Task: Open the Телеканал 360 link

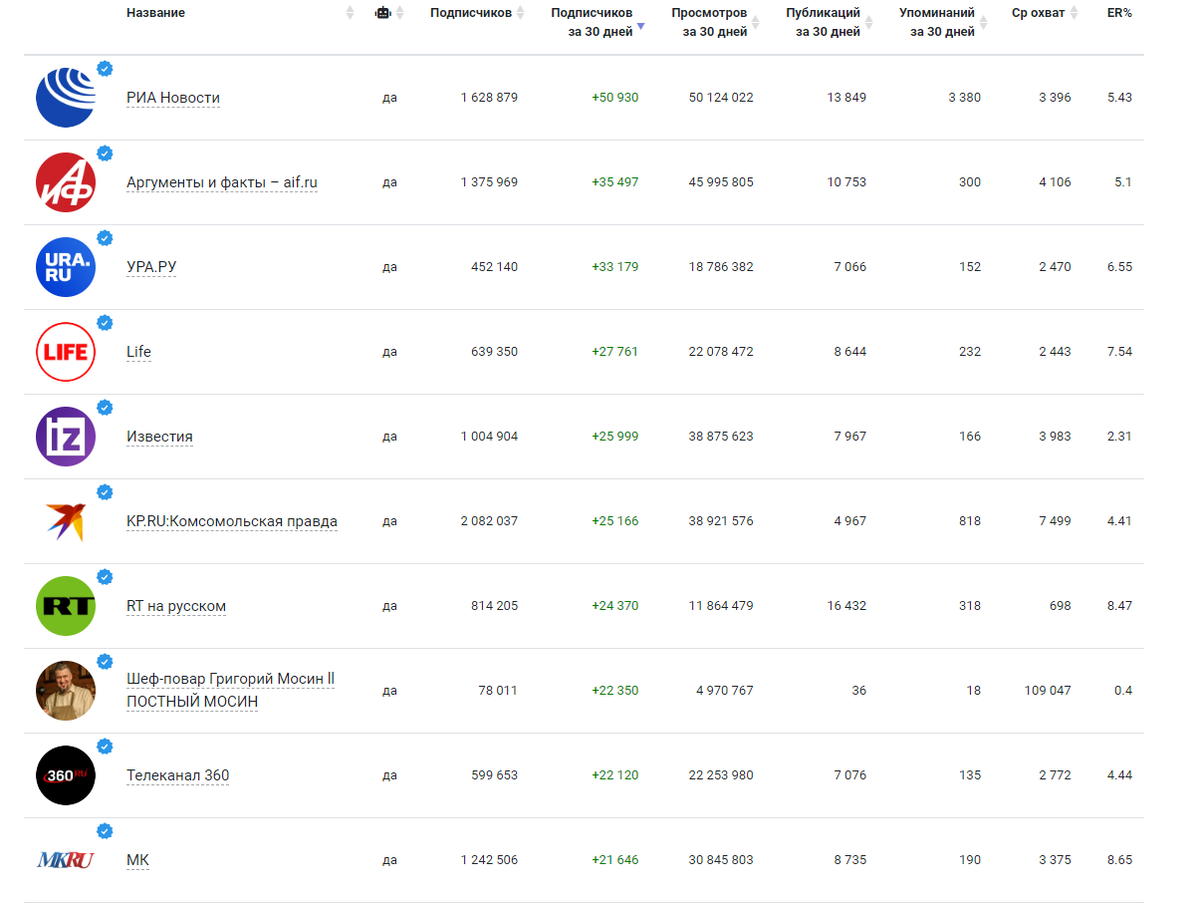Action: pos(178,776)
